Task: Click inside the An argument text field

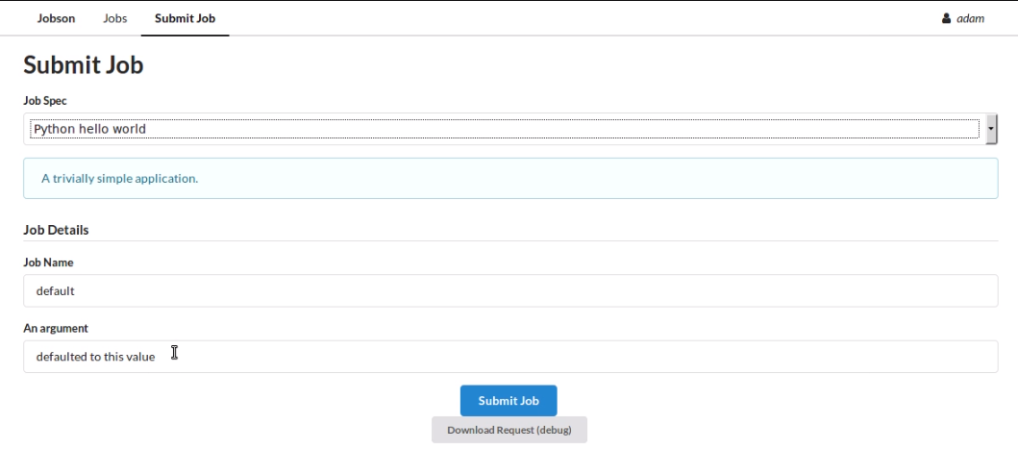Action: (510, 356)
